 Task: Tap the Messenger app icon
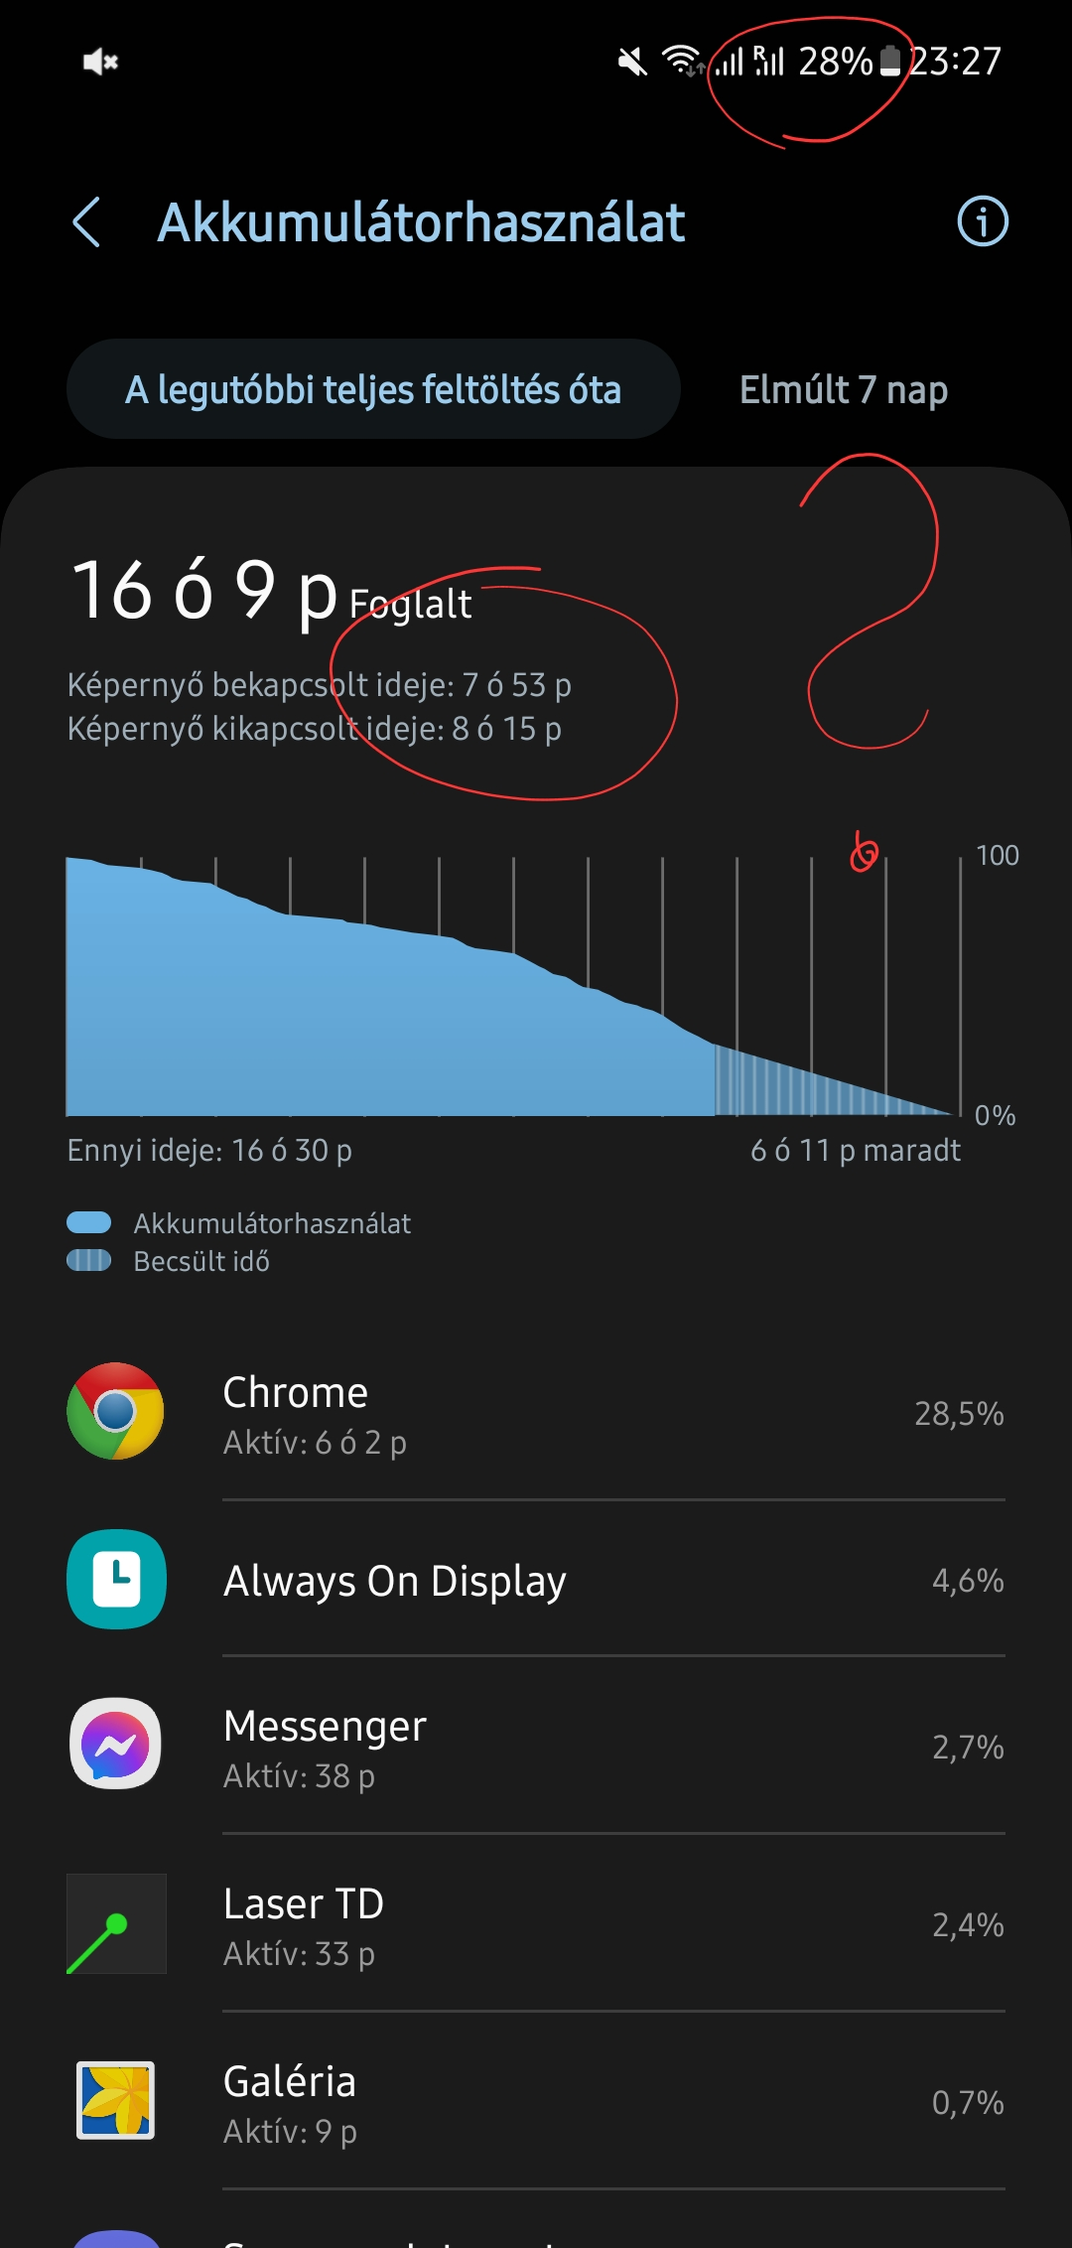coord(116,1743)
